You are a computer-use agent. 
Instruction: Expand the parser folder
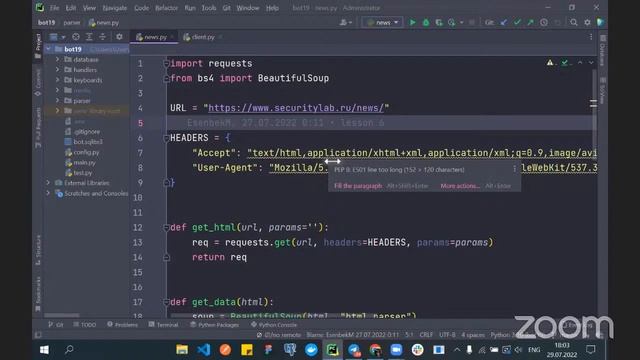[x=58, y=100]
